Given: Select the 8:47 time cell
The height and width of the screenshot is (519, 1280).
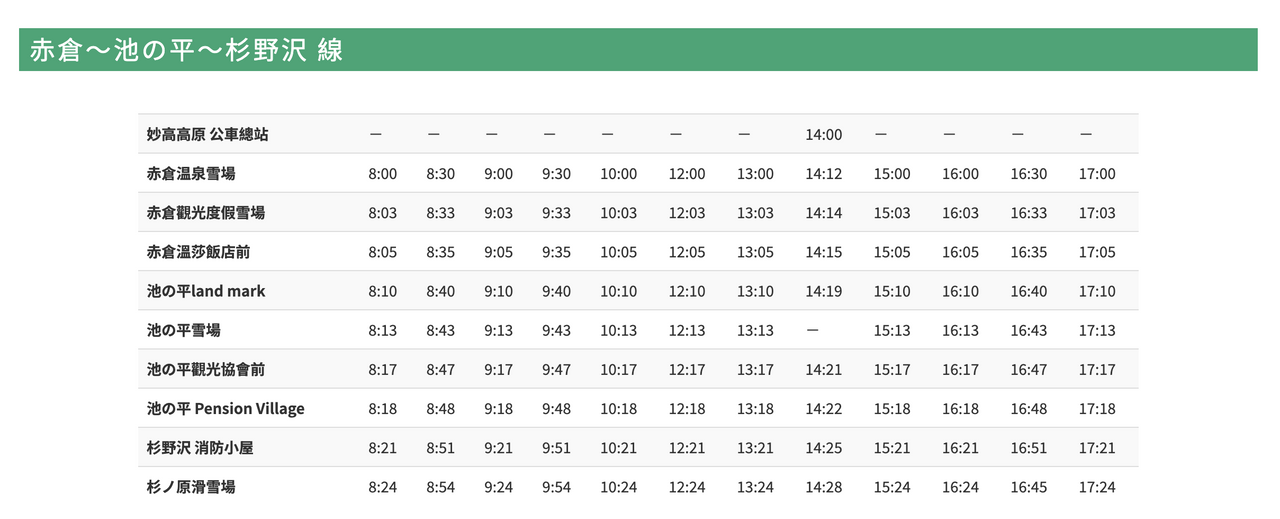Looking at the screenshot, I should [440, 369].
